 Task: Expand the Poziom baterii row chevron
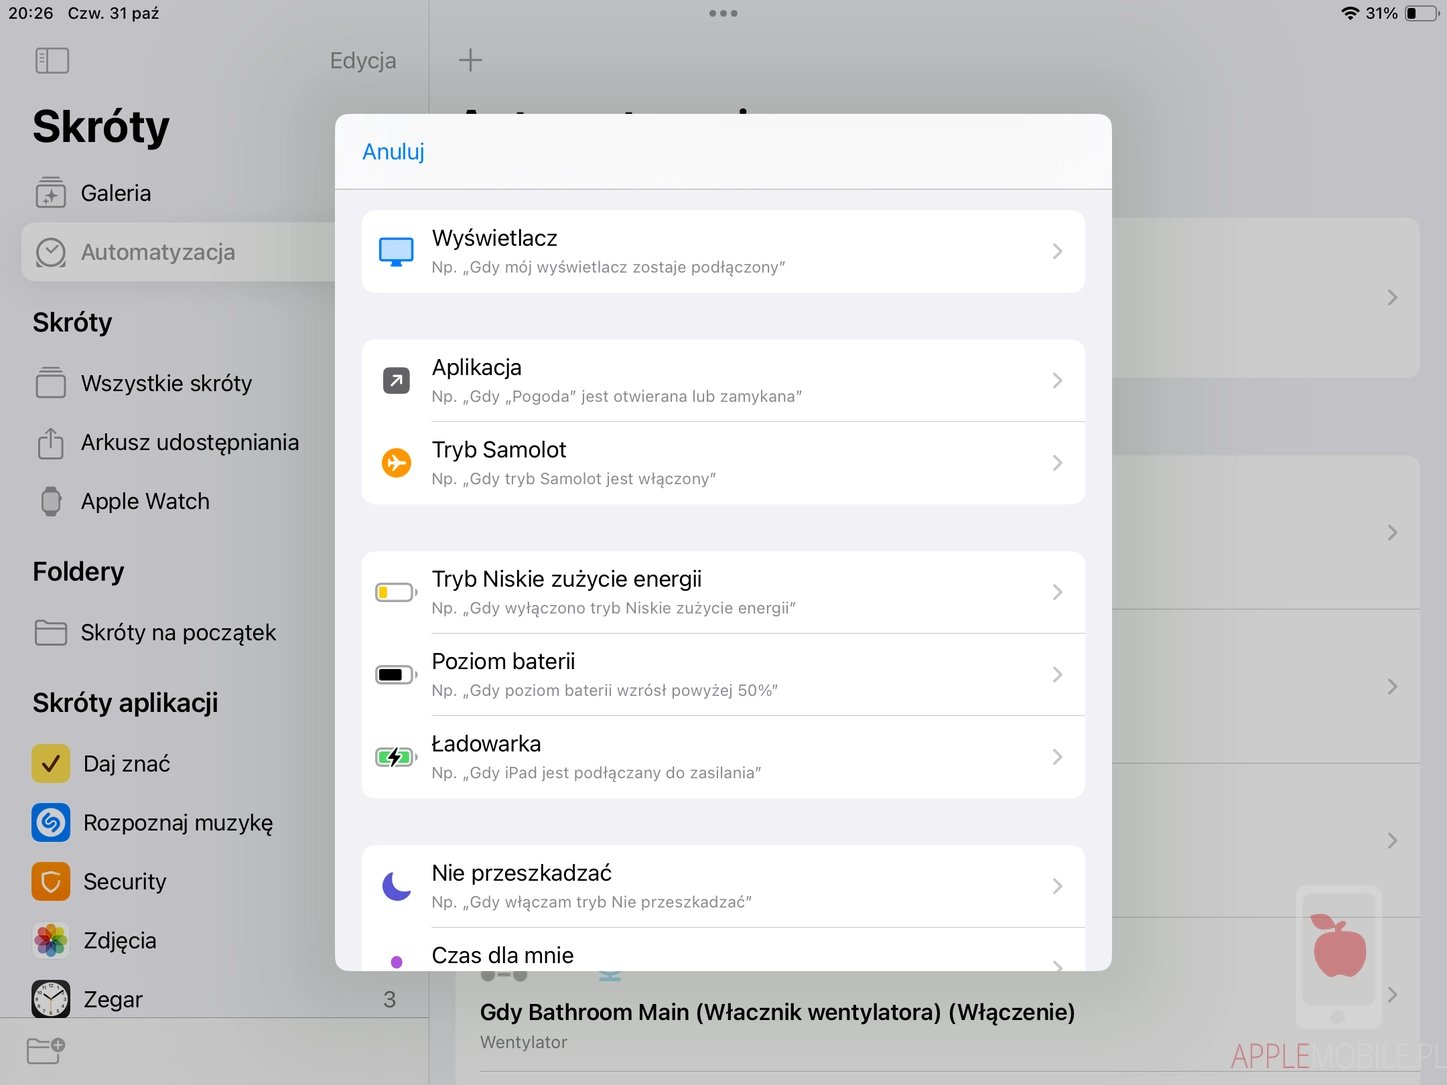coord(1057,675)
